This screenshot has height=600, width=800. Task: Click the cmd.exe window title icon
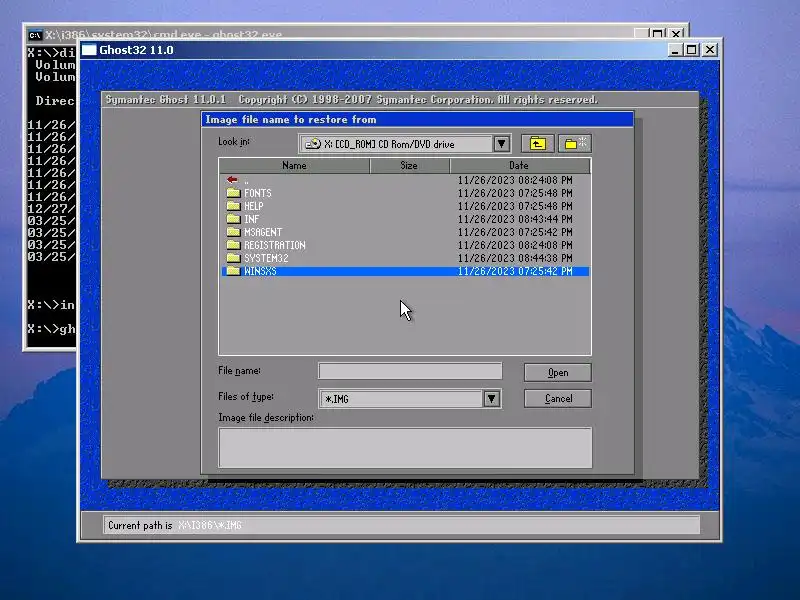point(35,35)
